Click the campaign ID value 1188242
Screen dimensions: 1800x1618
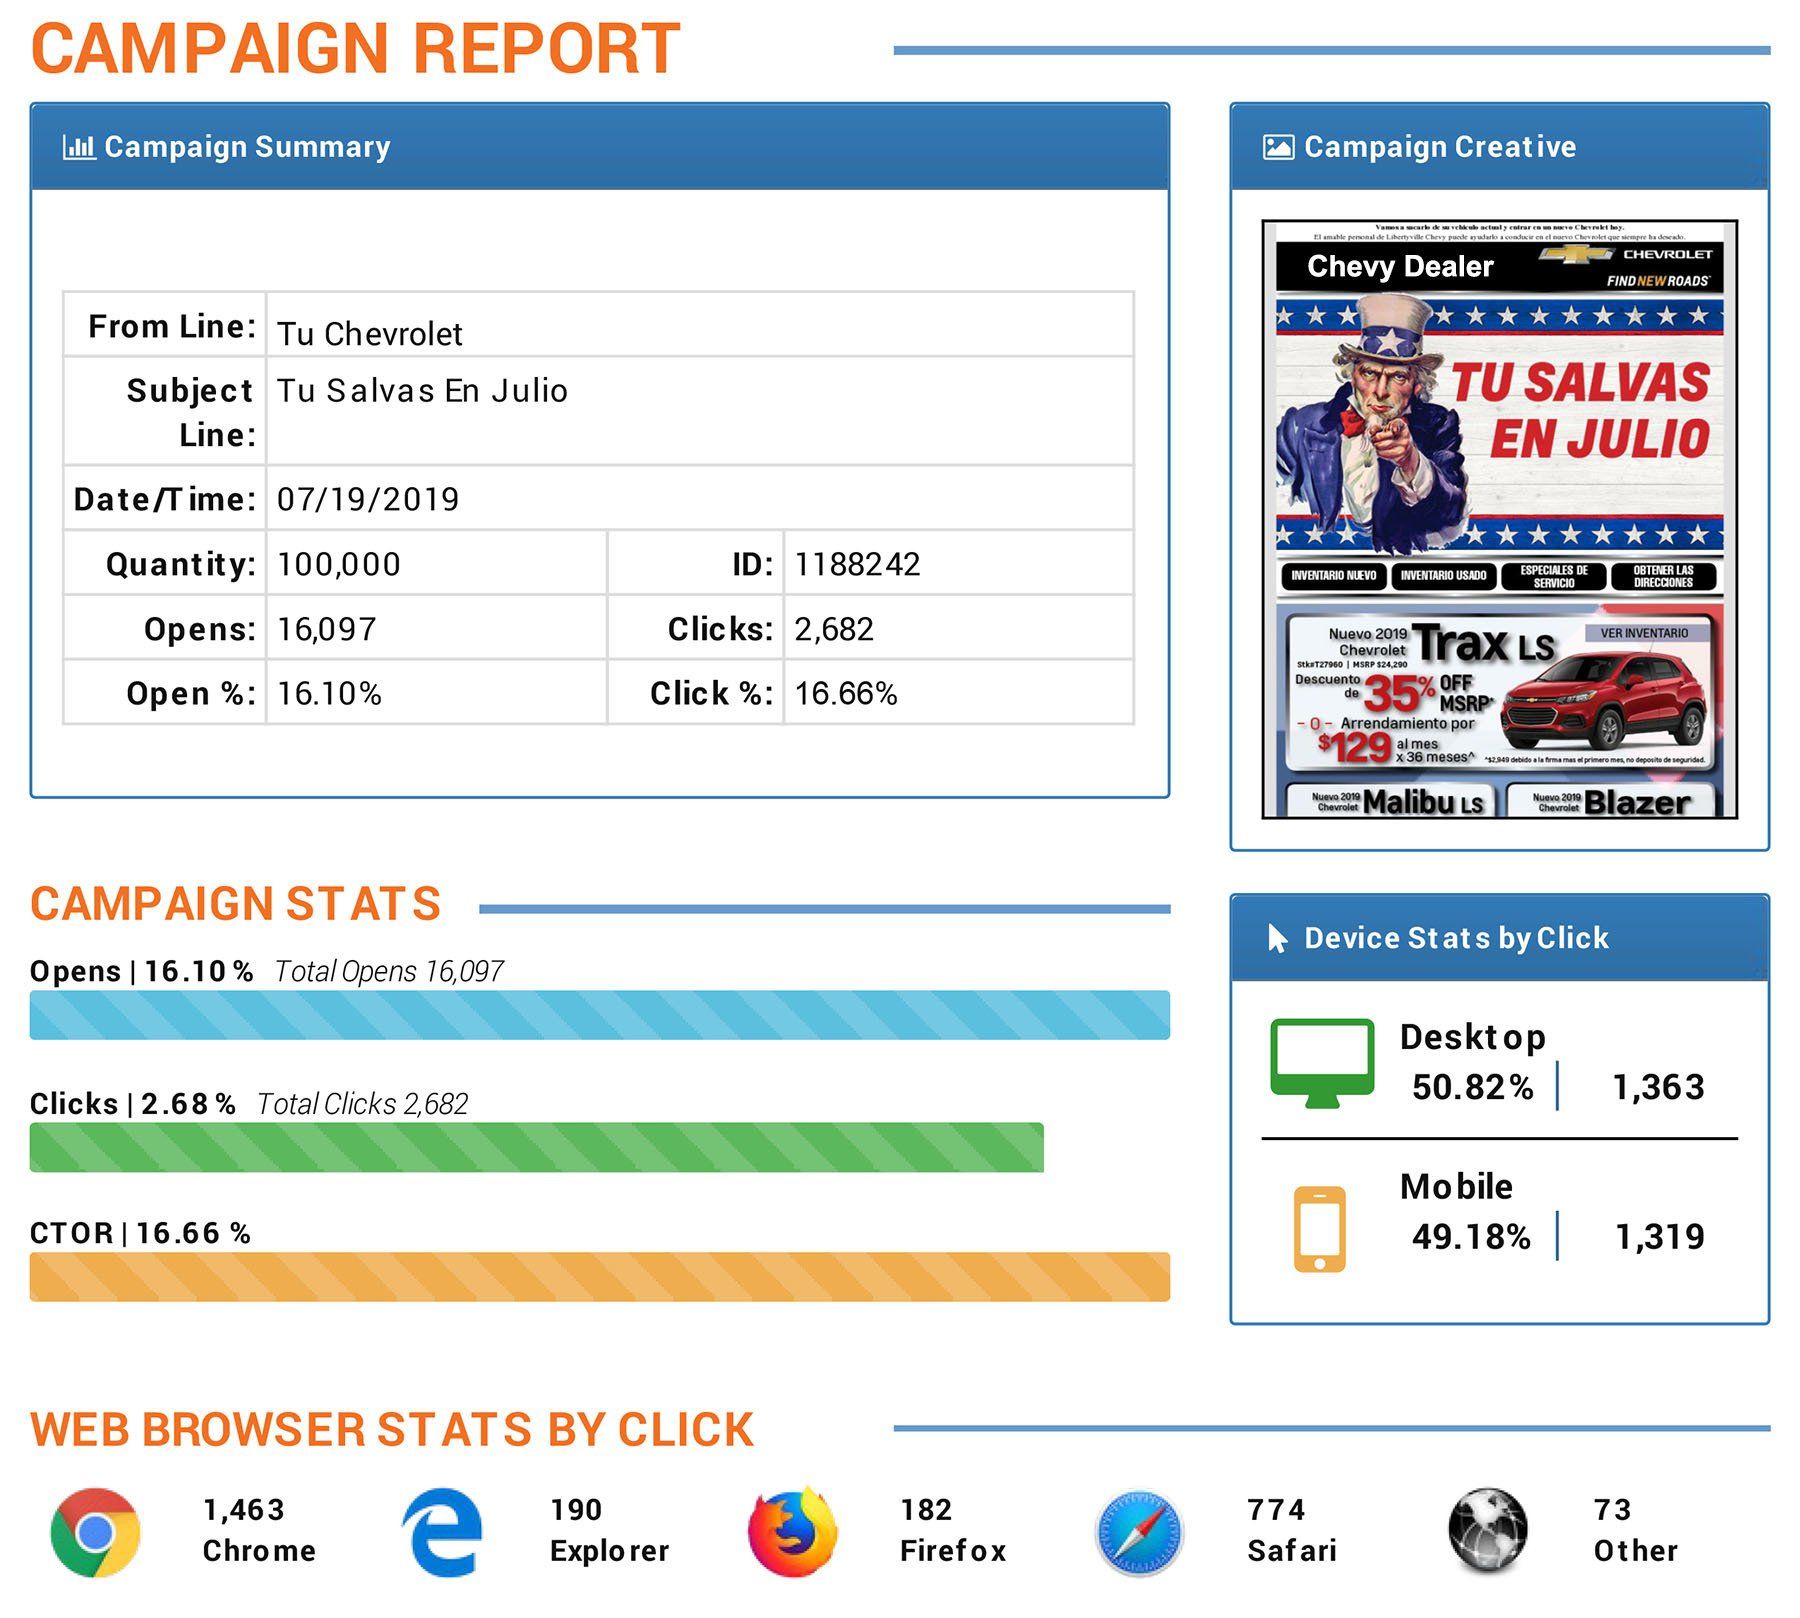pyautogui.click(x=857, y=564)
